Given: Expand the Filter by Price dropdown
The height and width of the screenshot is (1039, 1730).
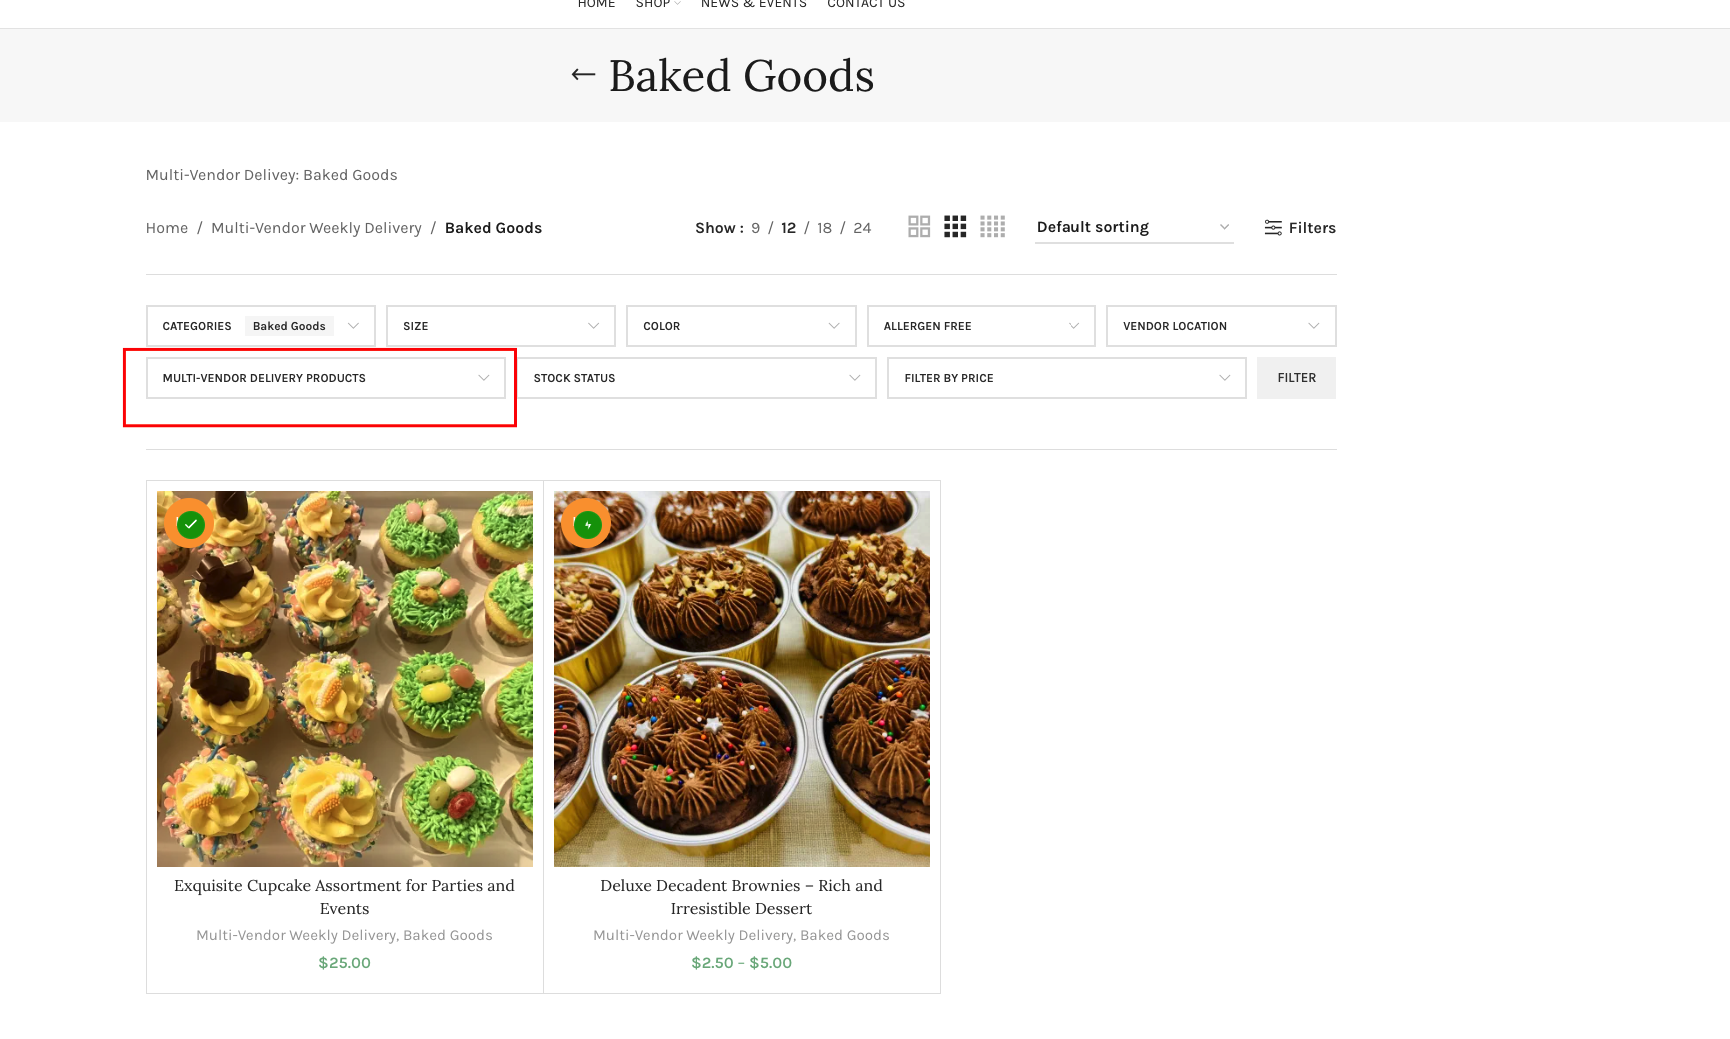Looking at the screenshot, I should (x=1067, y=378).
